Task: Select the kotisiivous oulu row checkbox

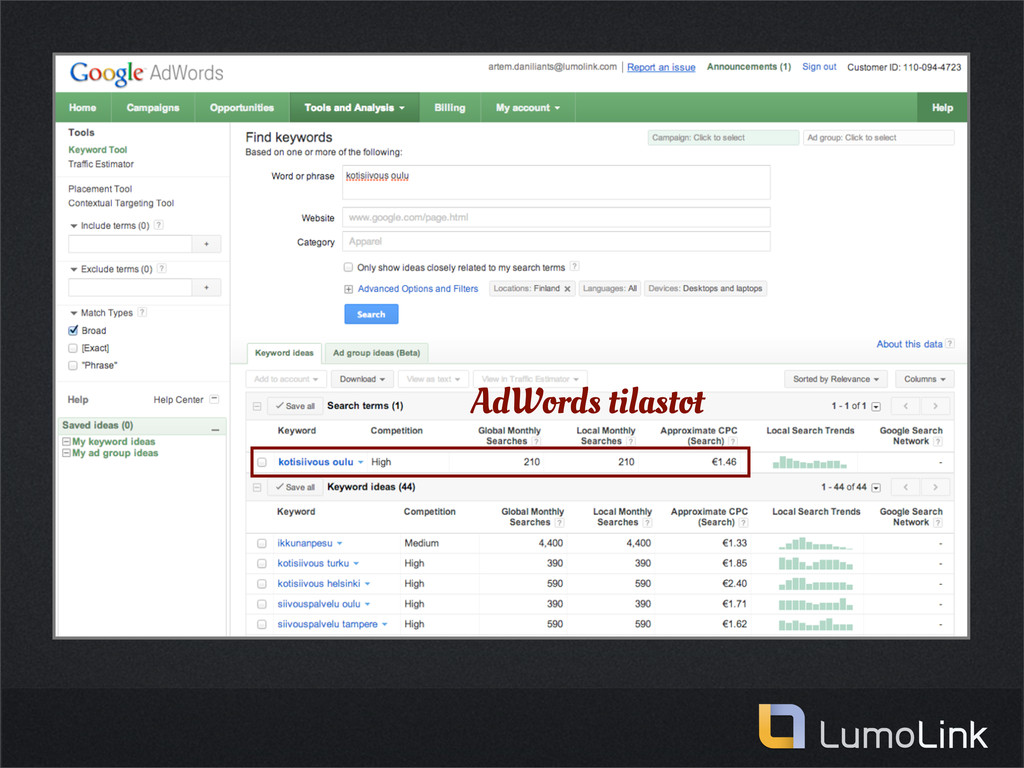Action: (262, 462)
